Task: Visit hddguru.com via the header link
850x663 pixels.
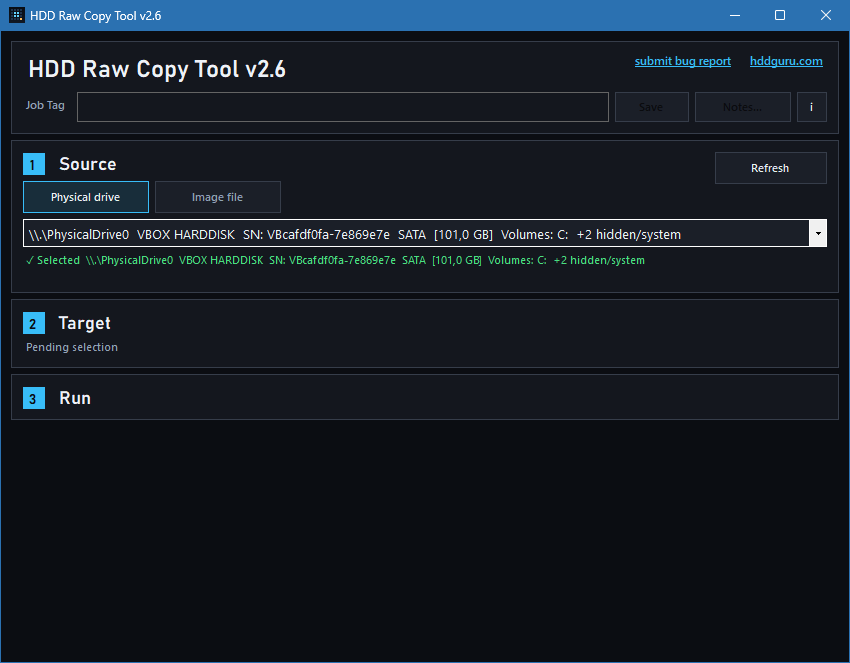Action: (786, 61)
